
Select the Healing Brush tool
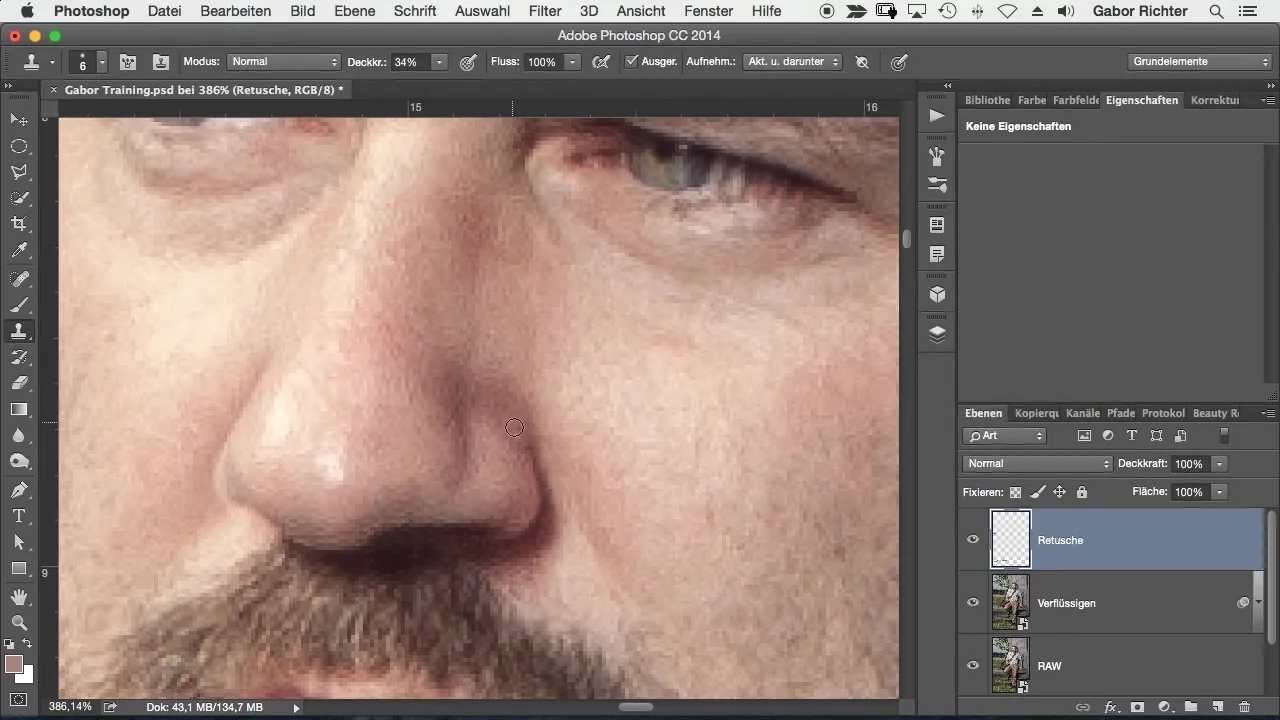[x=19, y=278]
